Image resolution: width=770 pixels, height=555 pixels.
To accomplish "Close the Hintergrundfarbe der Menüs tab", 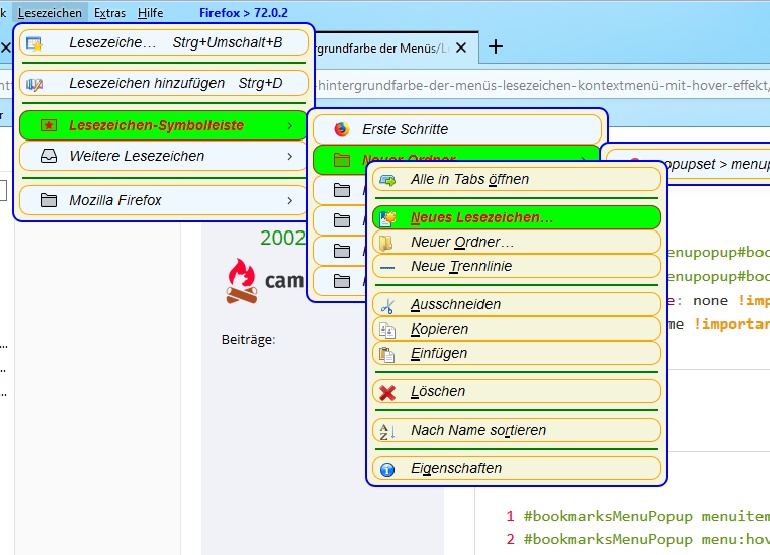I will pos(461,48).
